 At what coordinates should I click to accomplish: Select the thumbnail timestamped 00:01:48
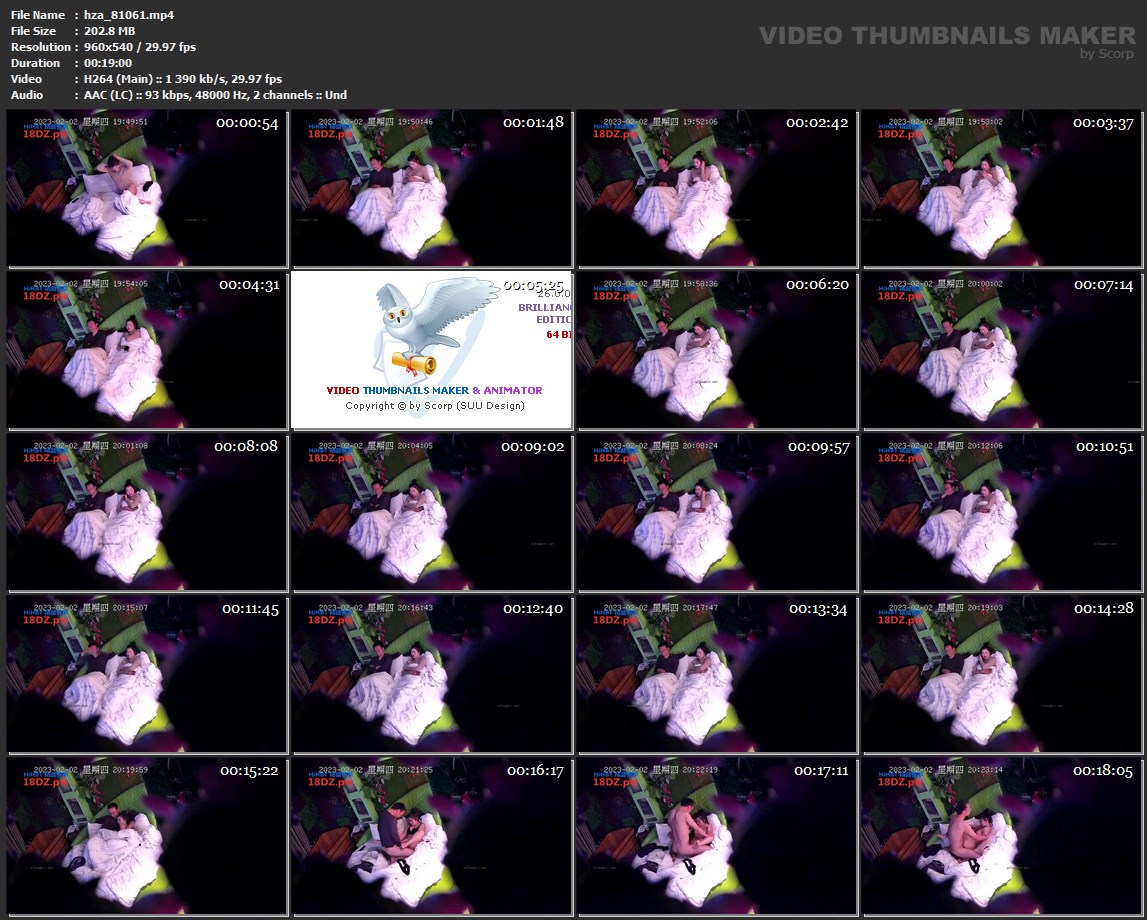coord(431,189)
